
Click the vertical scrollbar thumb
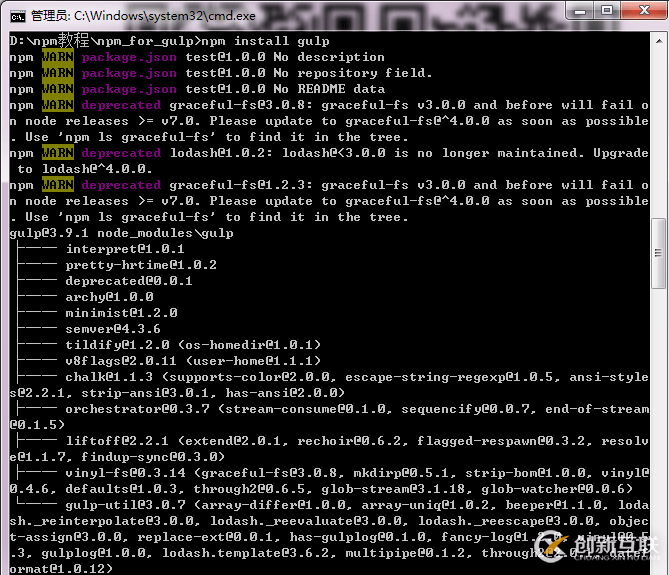(659, 253)
